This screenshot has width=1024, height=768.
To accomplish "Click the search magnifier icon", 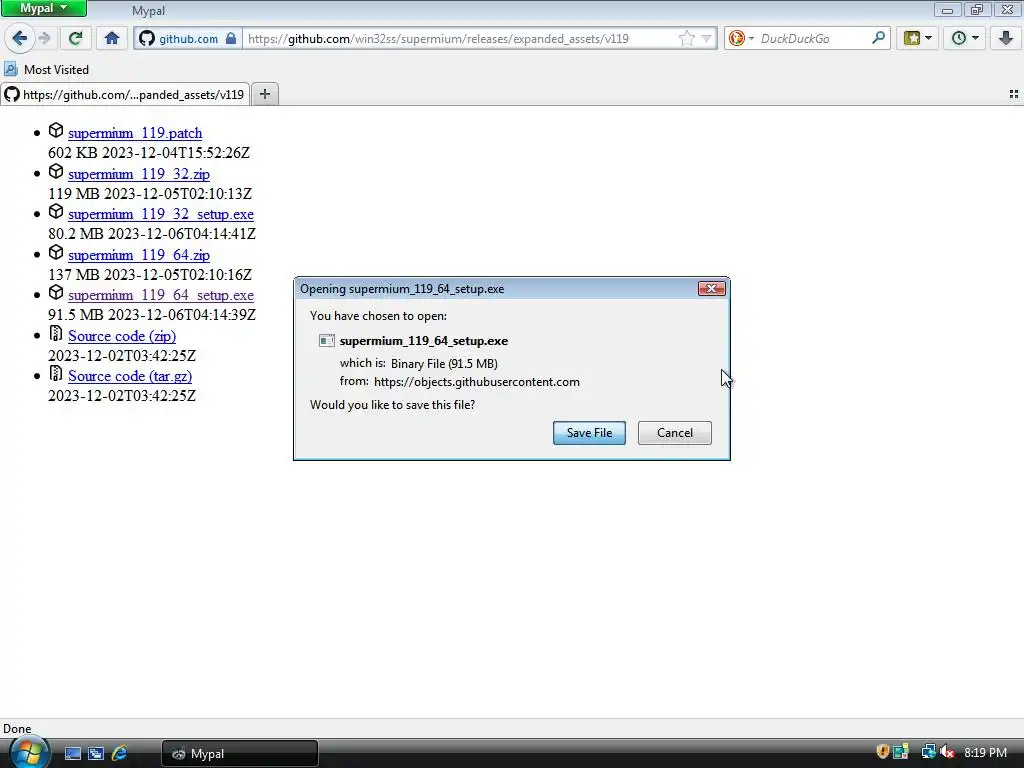I will 878,38.
